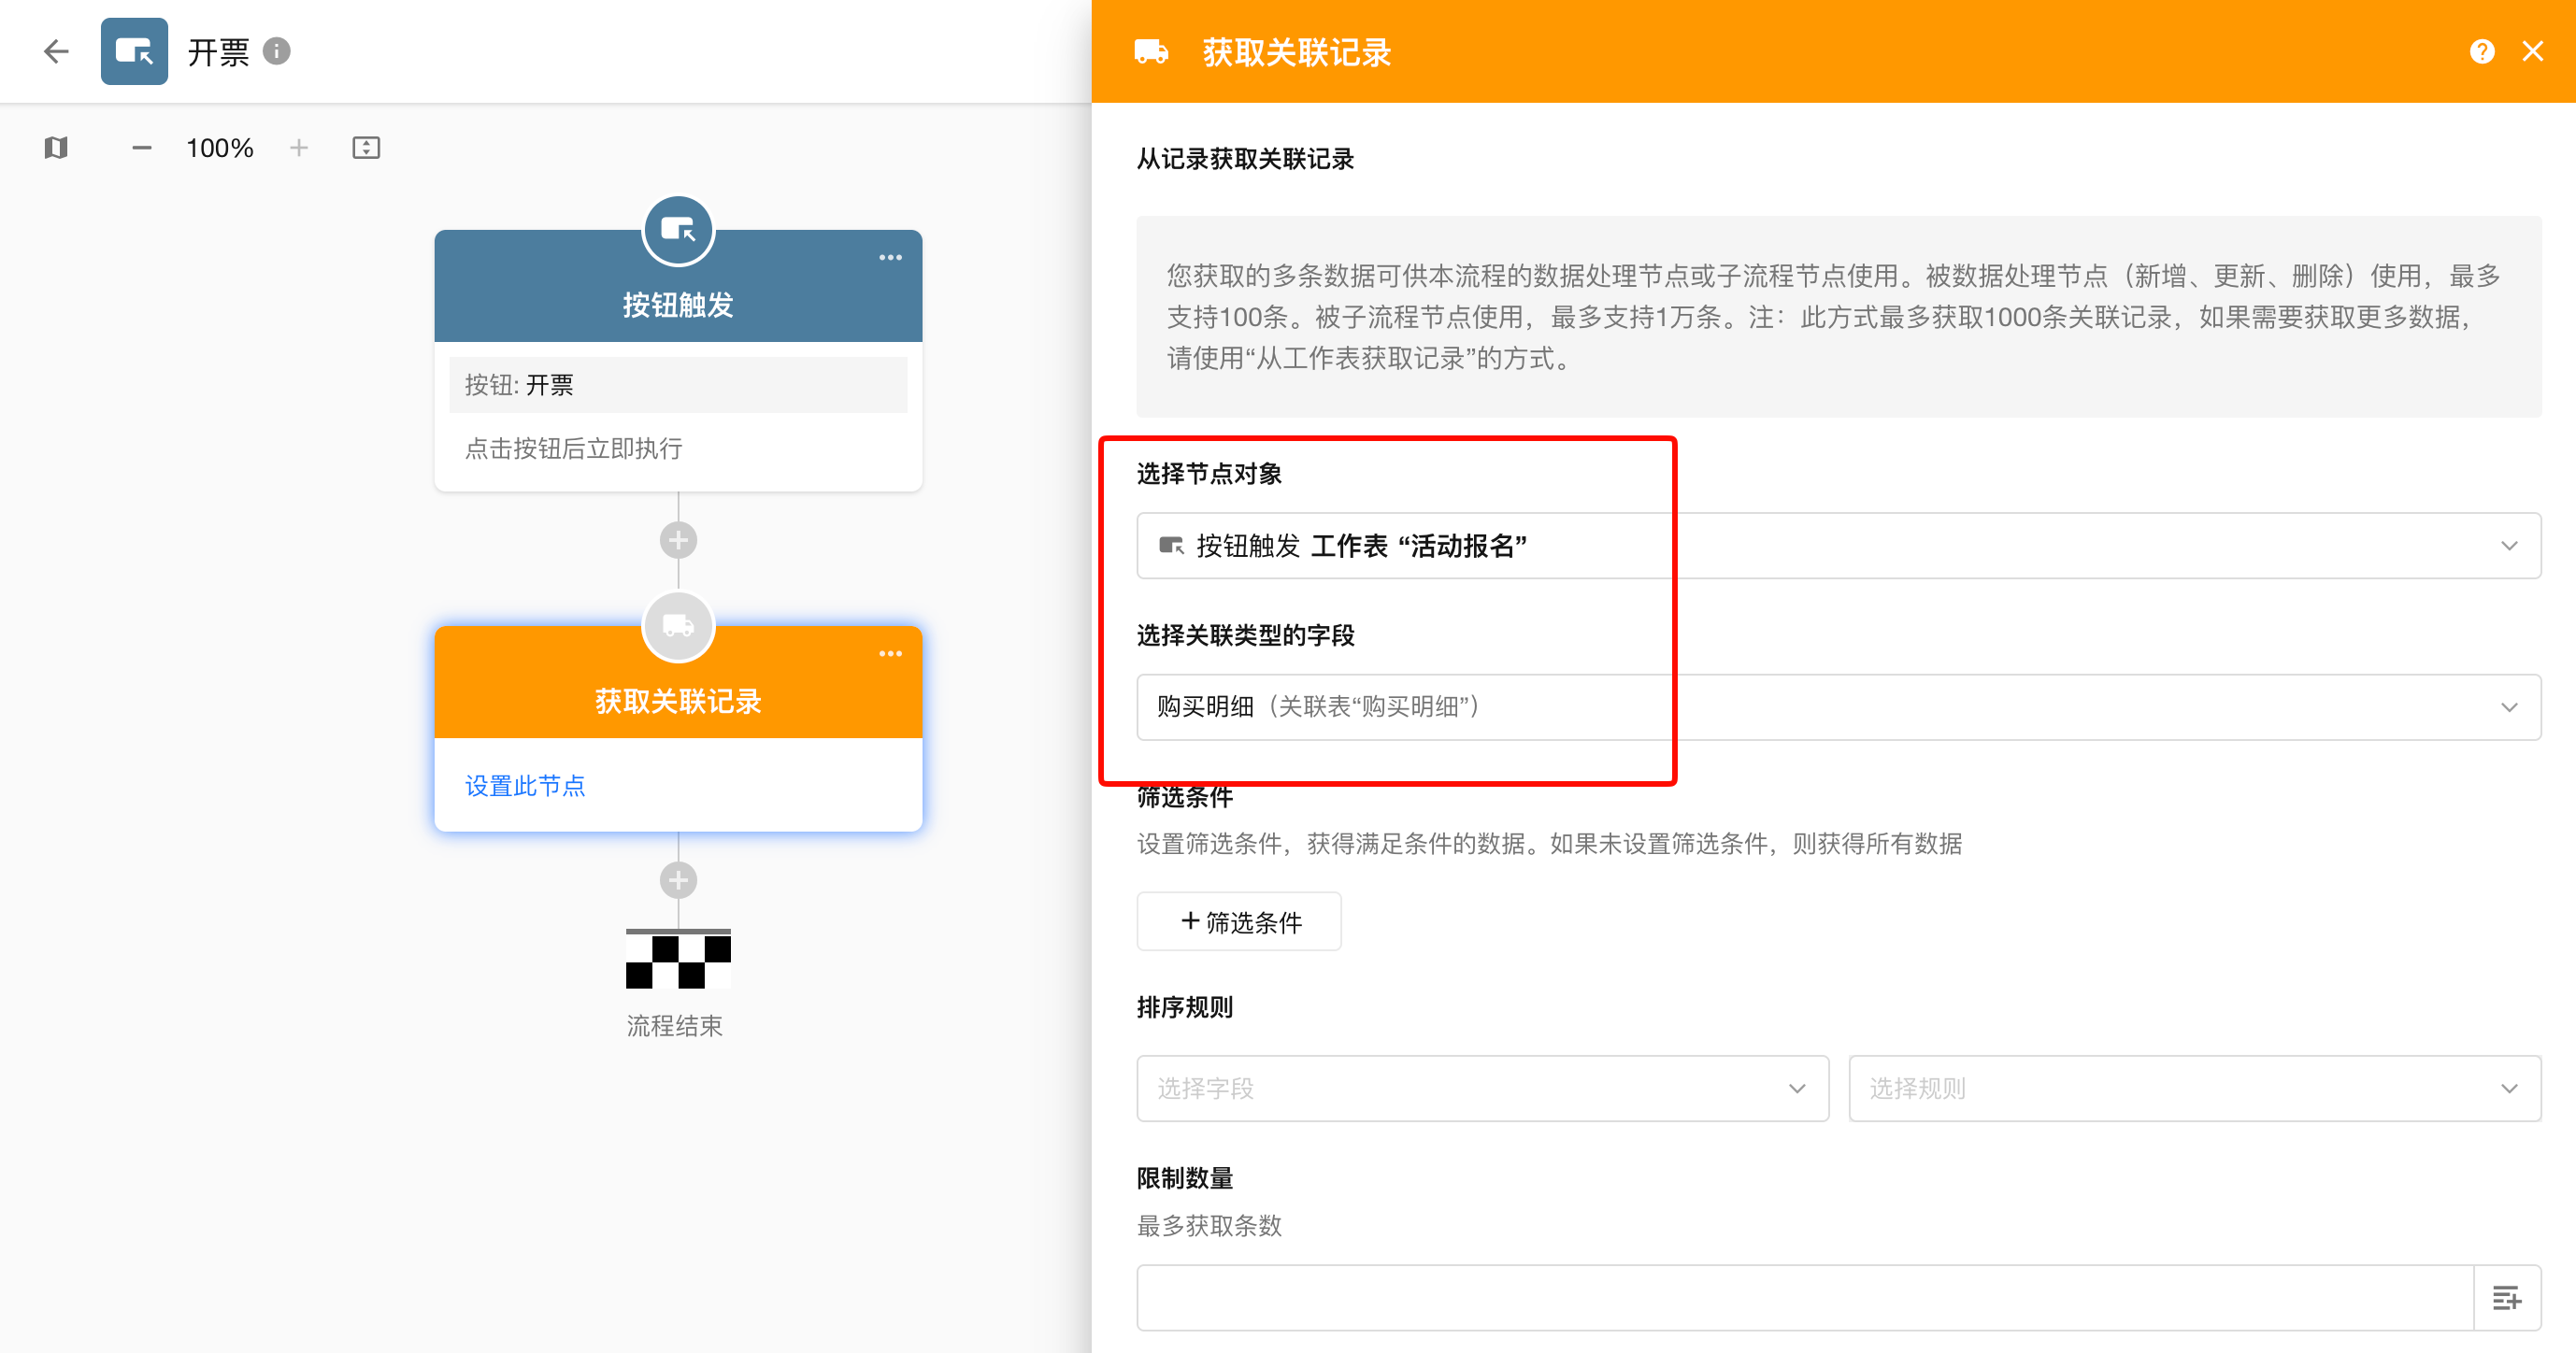The height and width of the screenshot is (1353, 2576).
Task: Open 获取关联记录 node's three-dot menu
Action: (890, 654)
